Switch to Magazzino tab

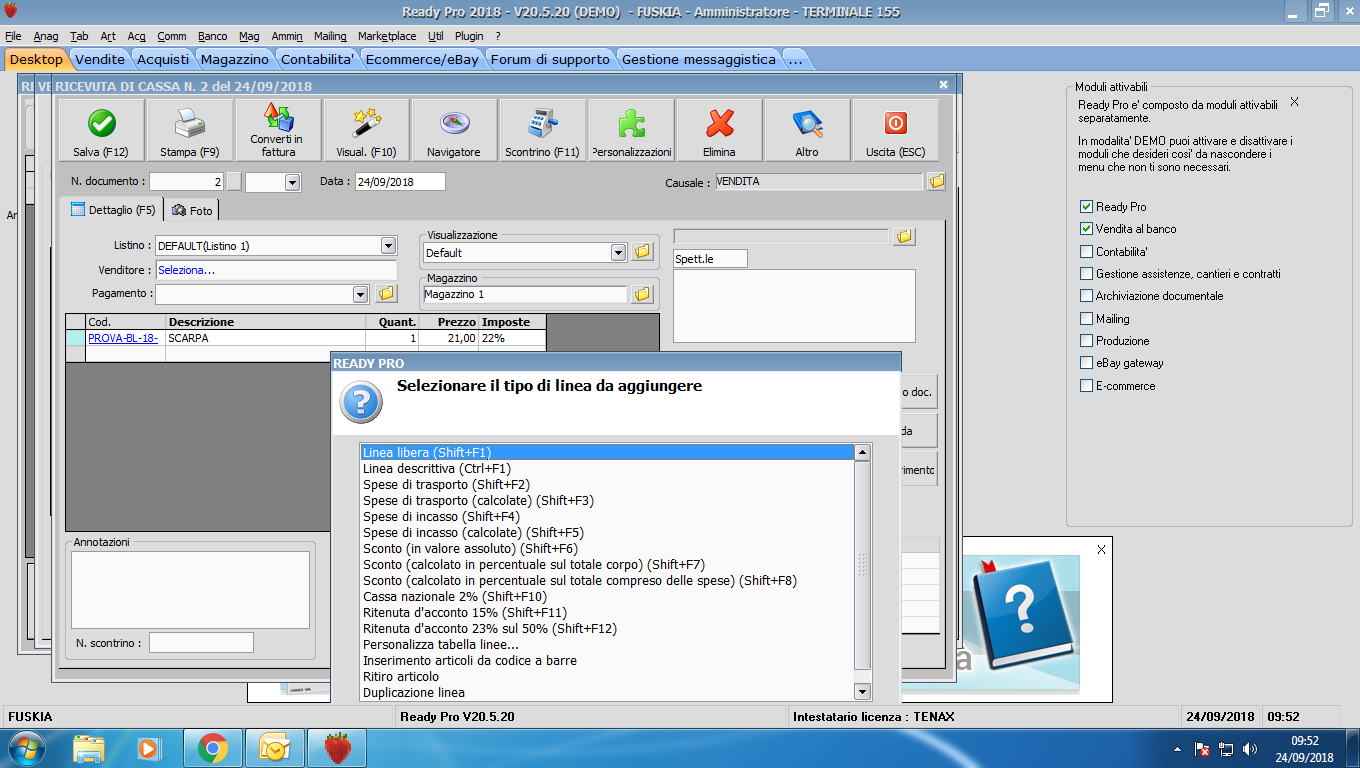point(235,59)
